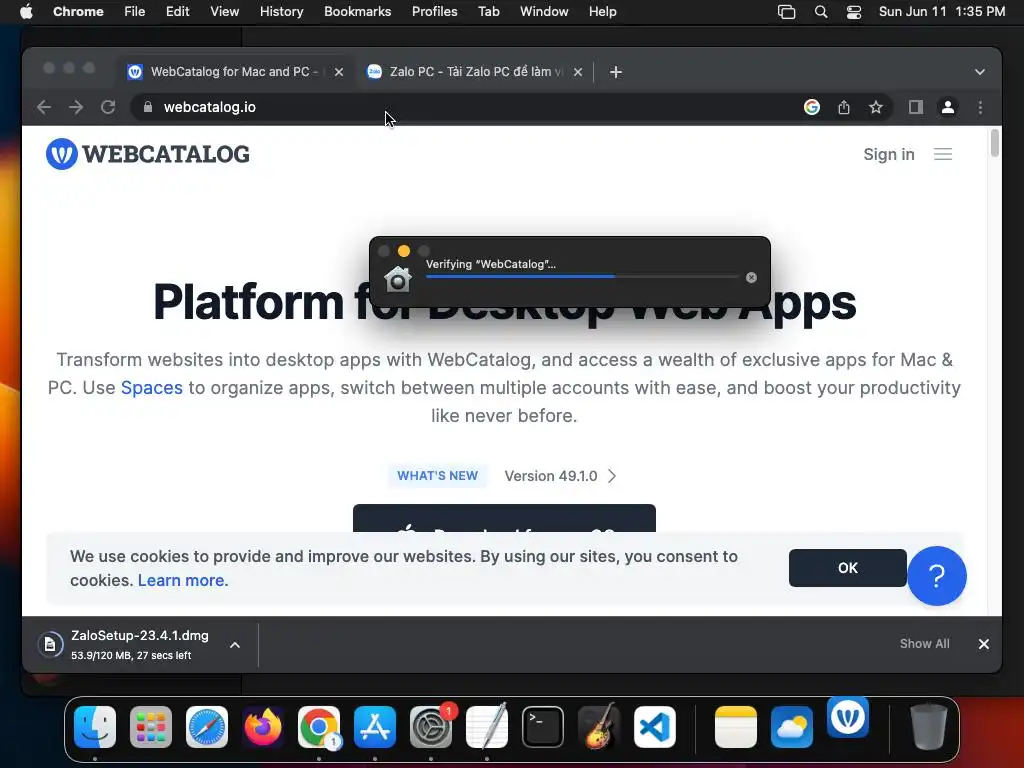
Task: Open the History menu
Action: (281, 12)
